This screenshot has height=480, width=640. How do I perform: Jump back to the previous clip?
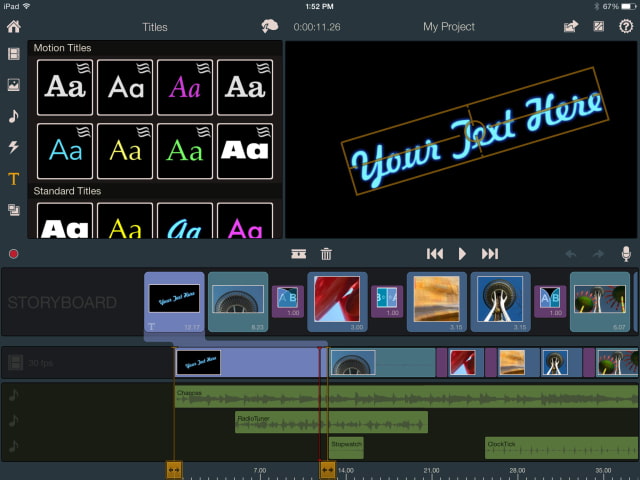435,254
